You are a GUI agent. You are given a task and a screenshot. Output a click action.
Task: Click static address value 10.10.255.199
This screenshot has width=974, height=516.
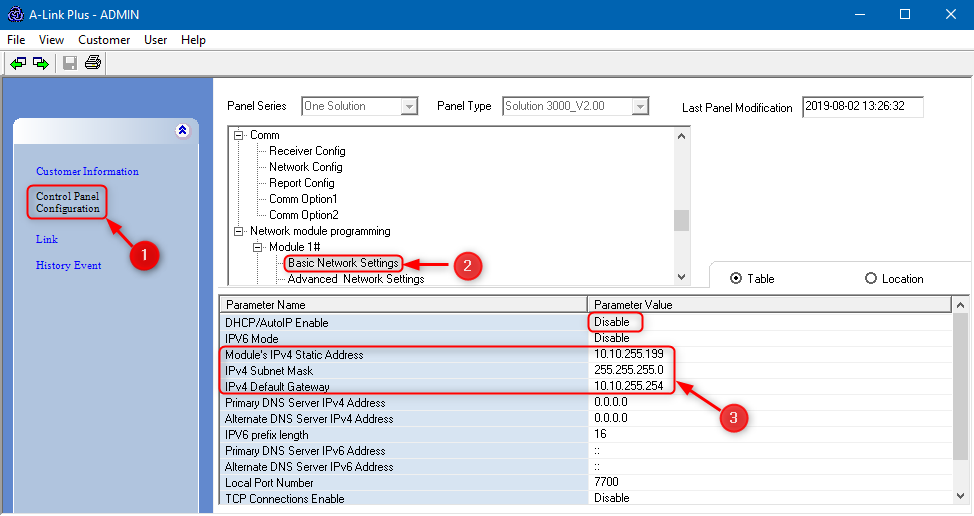click(x=629, y=354)
